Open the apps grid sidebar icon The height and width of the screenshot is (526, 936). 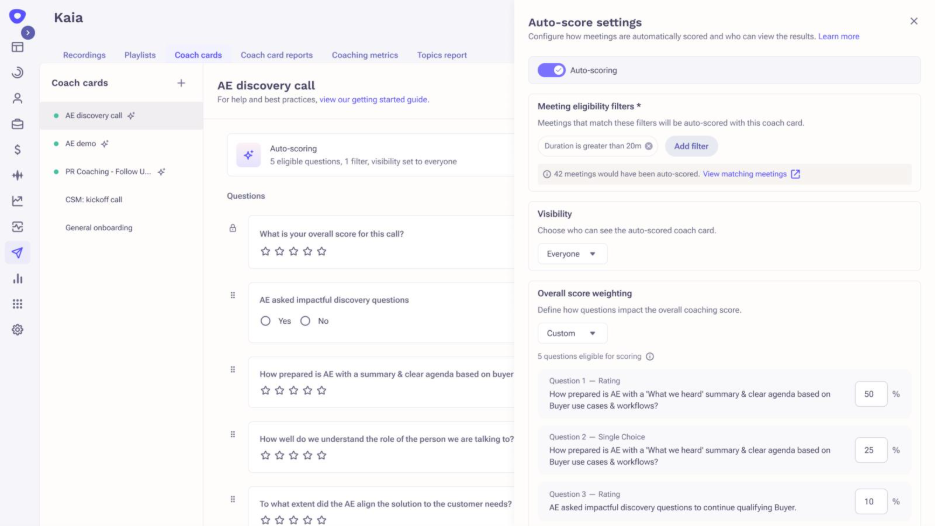[x=17, y=304]
